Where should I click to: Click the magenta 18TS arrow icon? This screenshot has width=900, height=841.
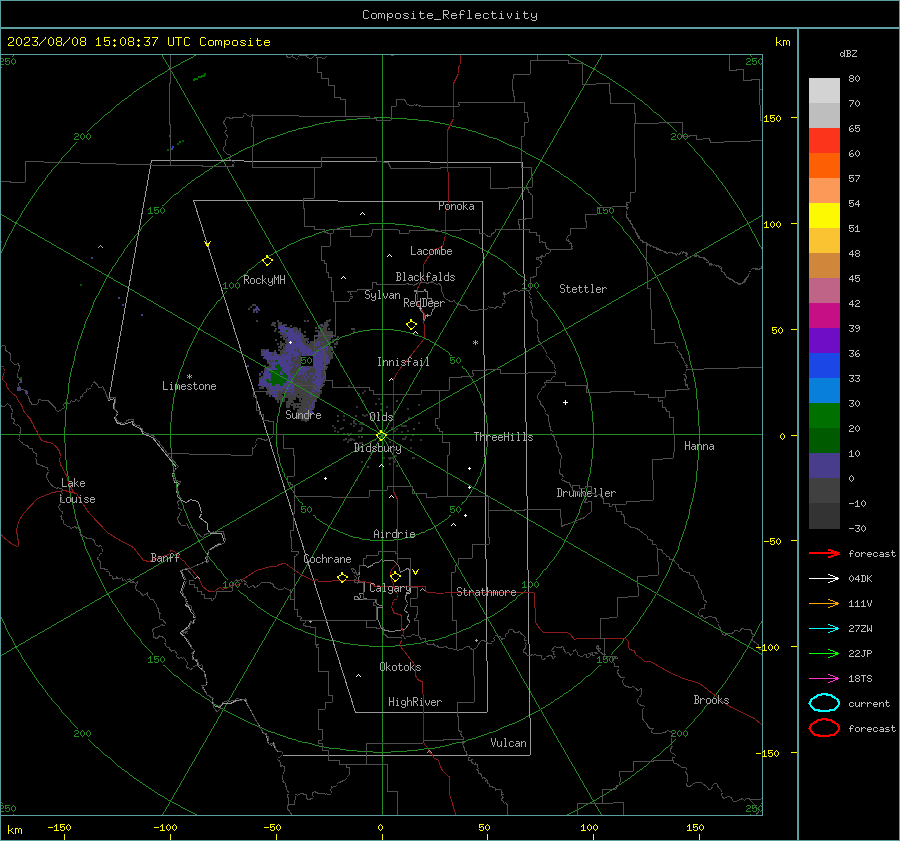point(824,679)
